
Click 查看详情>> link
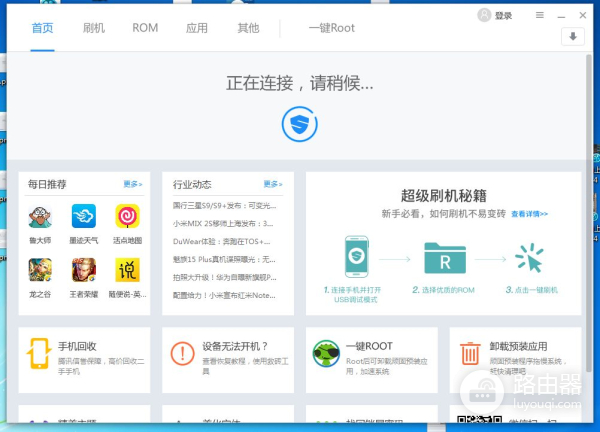tap(530, 214)
